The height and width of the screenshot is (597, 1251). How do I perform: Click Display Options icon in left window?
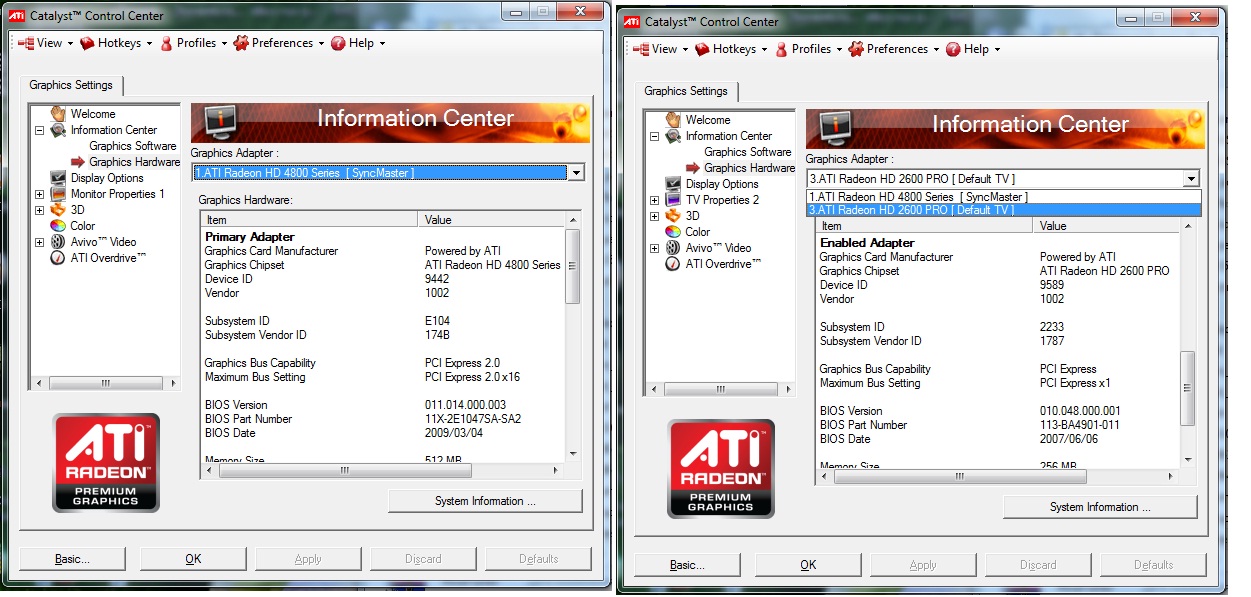[x=58, y=178]
